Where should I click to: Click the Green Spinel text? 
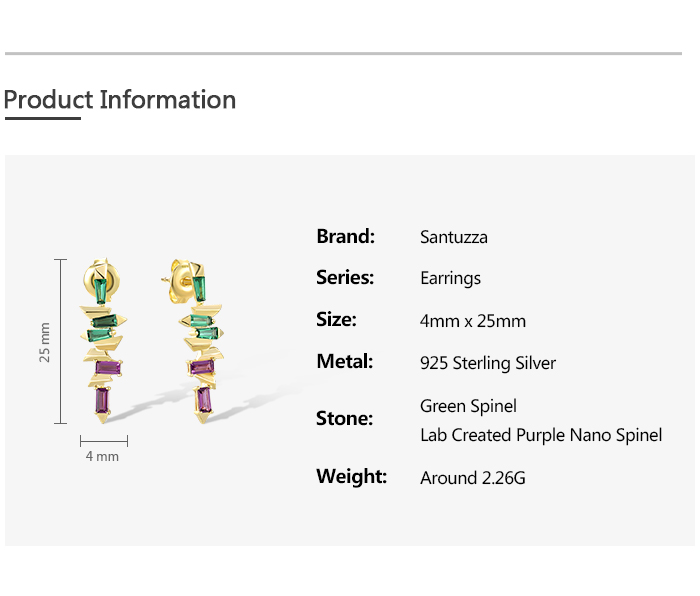pyautogui.click(x=468, y=406)
